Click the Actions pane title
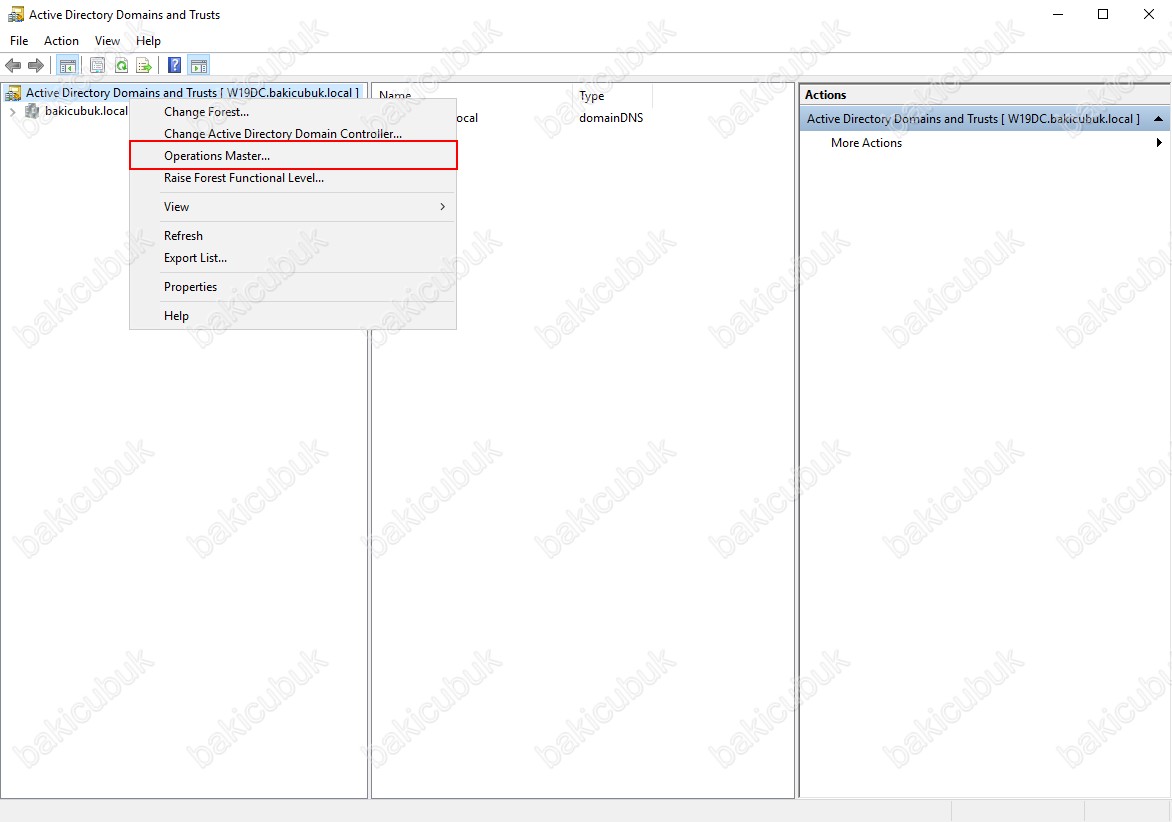The height and width of the screenshot is (822, 1172). pos(825,95)
